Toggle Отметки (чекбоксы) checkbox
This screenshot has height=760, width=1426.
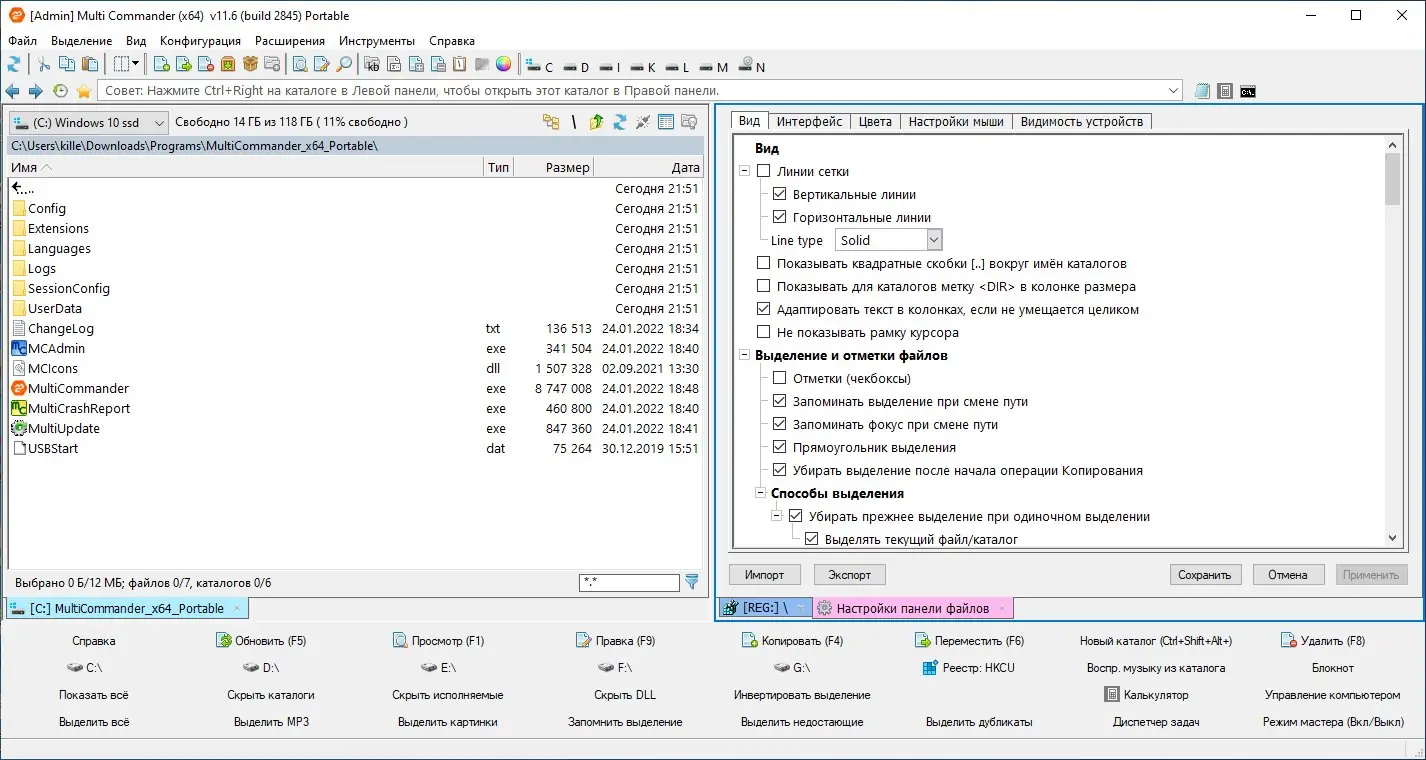point(780,378)
